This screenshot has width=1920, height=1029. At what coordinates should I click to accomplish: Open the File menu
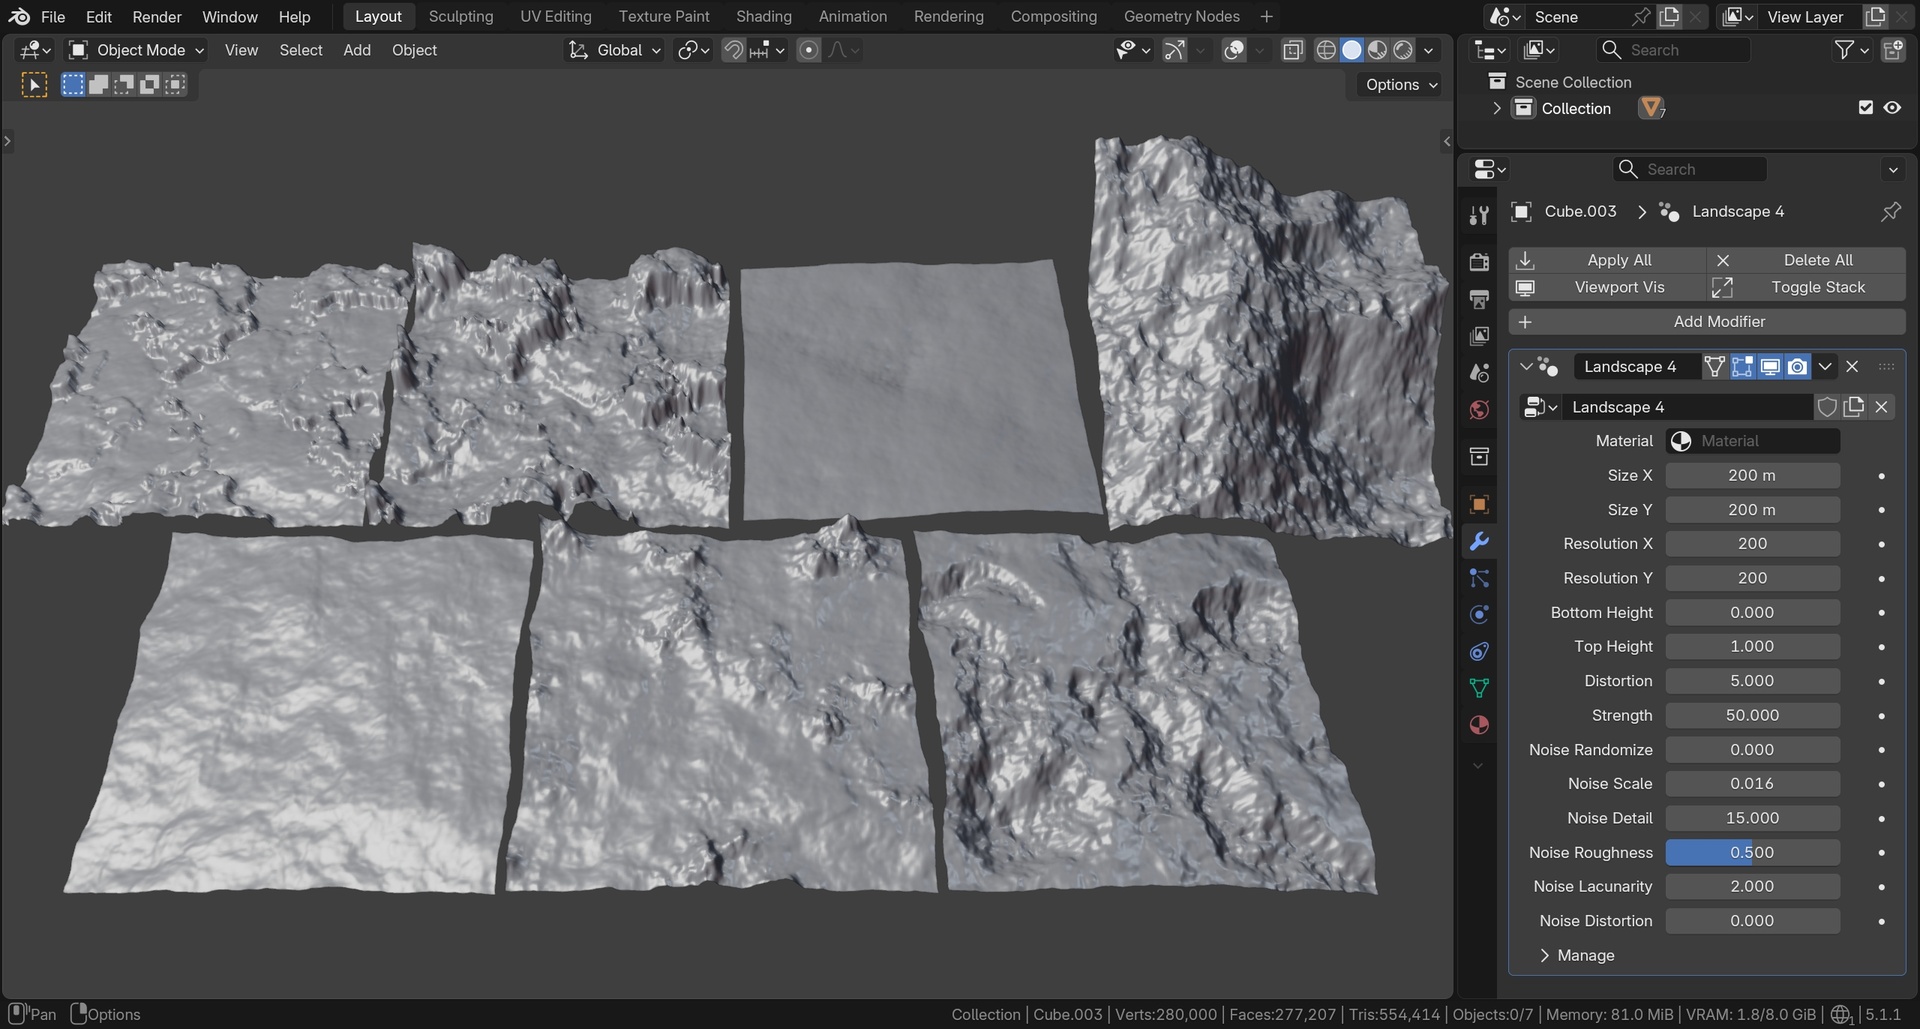click(53, 17)
